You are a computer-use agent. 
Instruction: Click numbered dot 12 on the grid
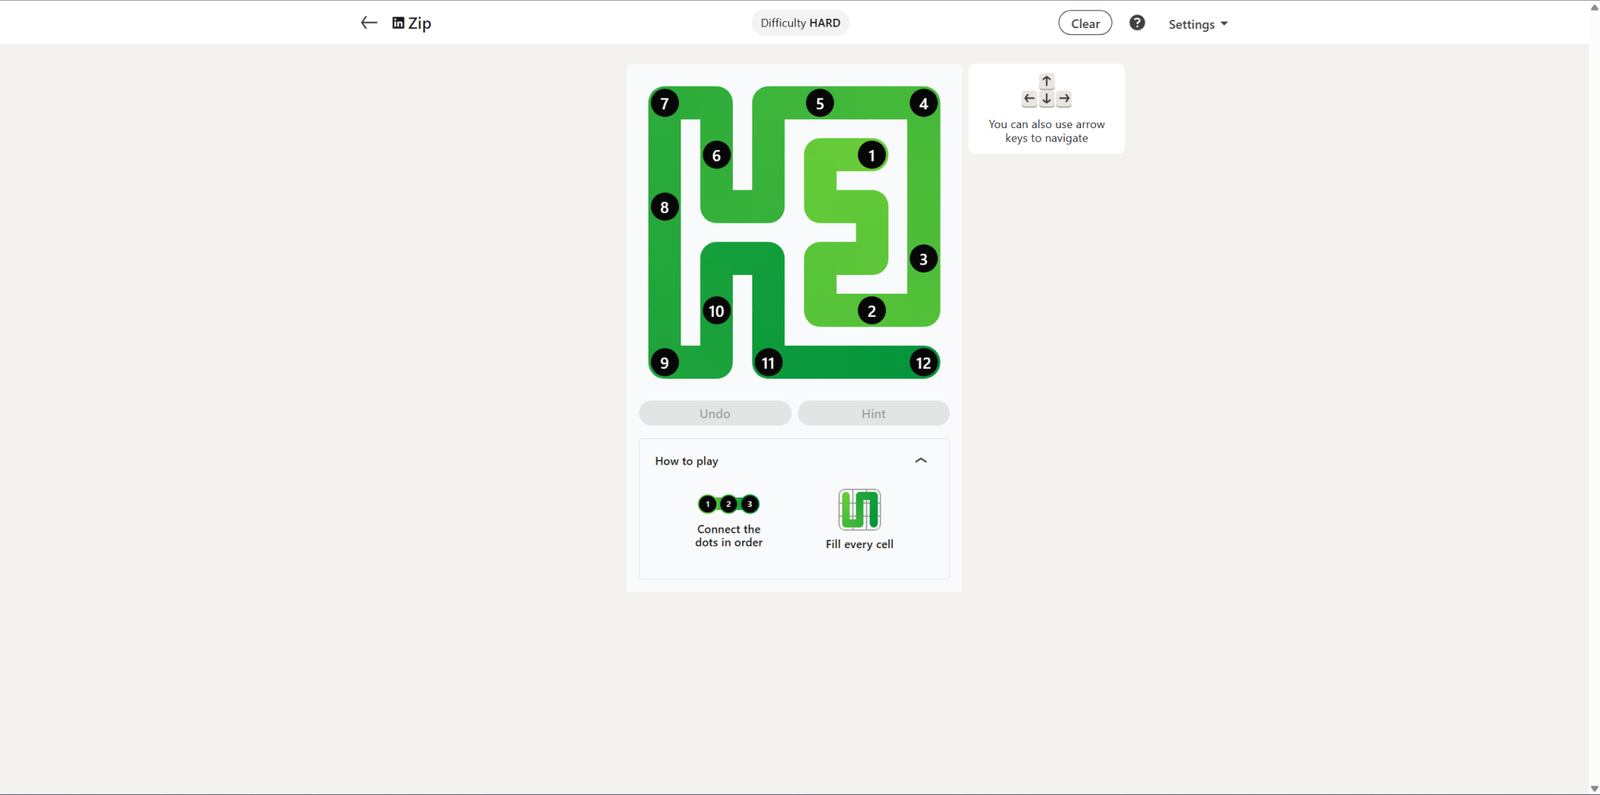click(923, 363)
